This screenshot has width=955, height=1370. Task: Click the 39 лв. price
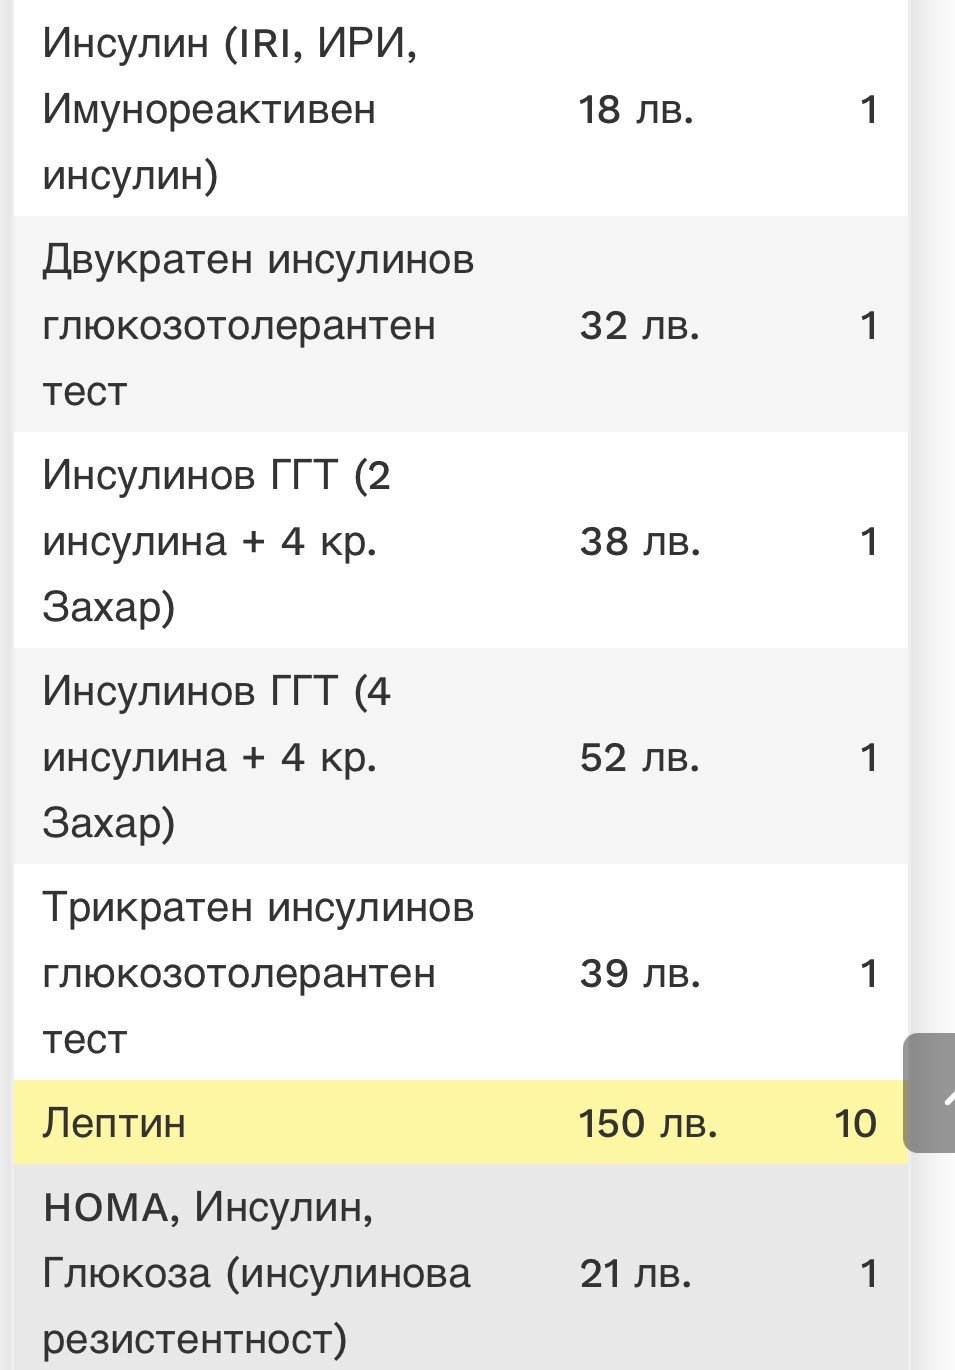(x=639, y=974)
